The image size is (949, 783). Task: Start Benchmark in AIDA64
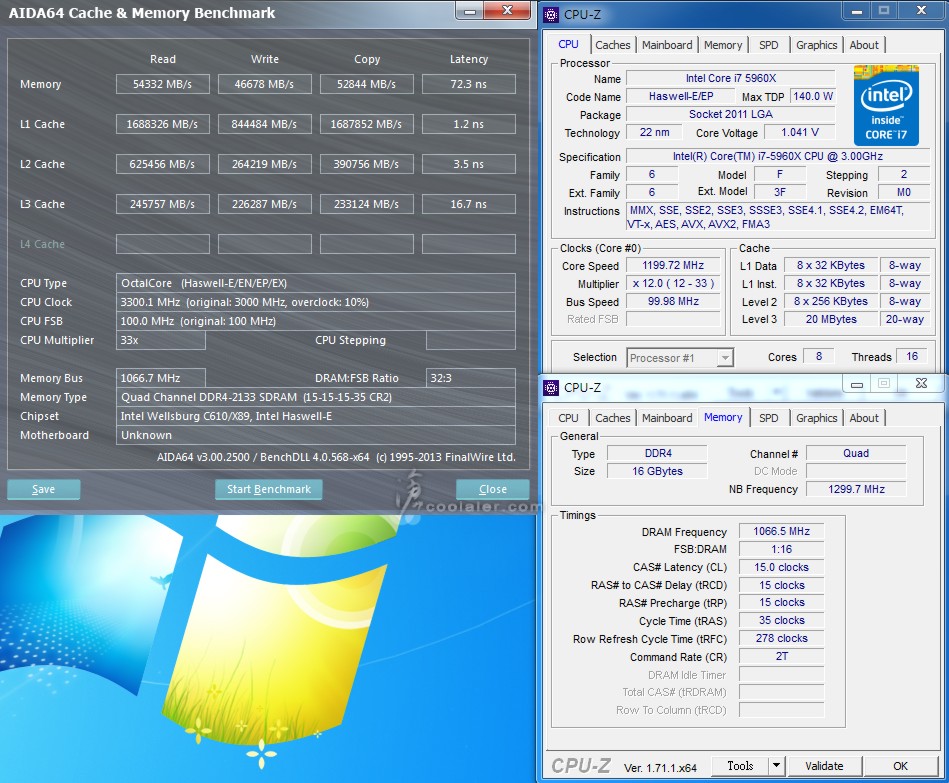coord(269,489)
